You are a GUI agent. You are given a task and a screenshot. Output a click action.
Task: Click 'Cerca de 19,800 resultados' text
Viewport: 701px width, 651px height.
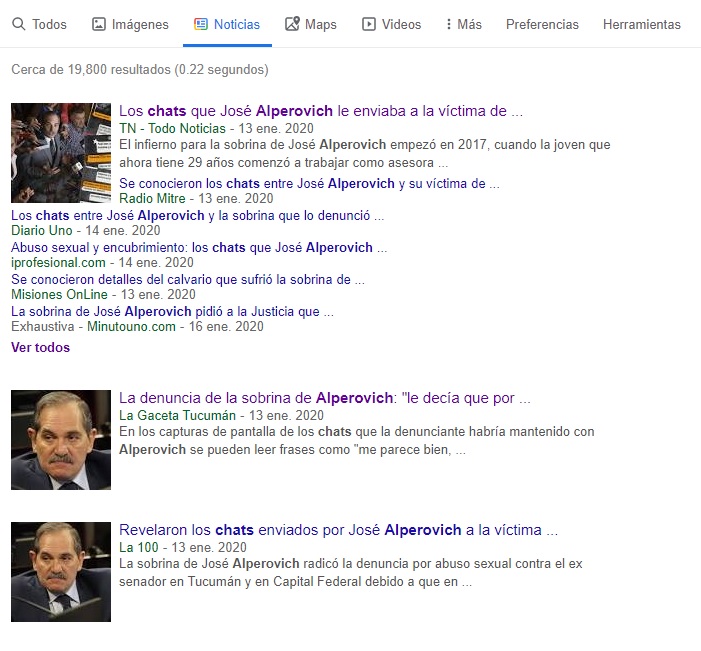[x=139, y=69]
